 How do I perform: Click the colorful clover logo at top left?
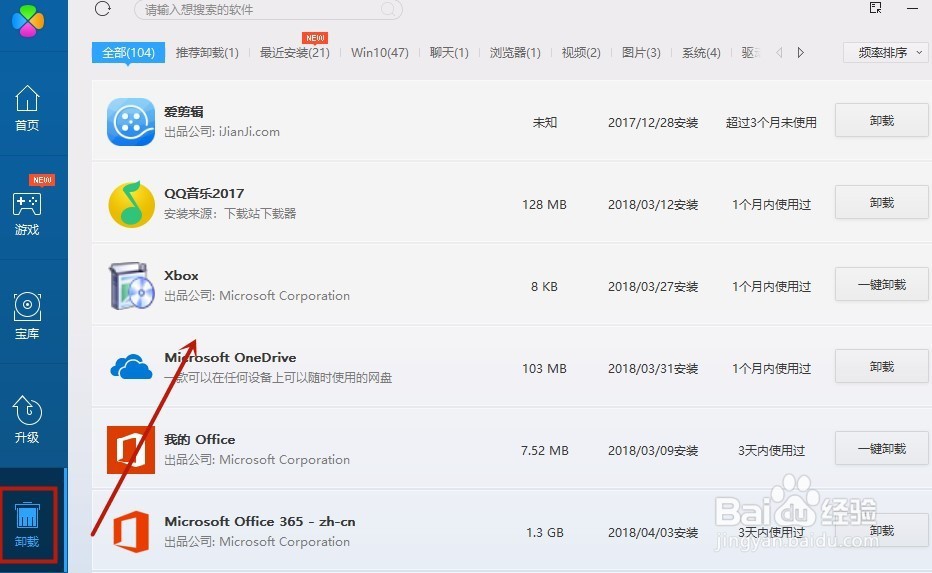[x=28, y=21]
